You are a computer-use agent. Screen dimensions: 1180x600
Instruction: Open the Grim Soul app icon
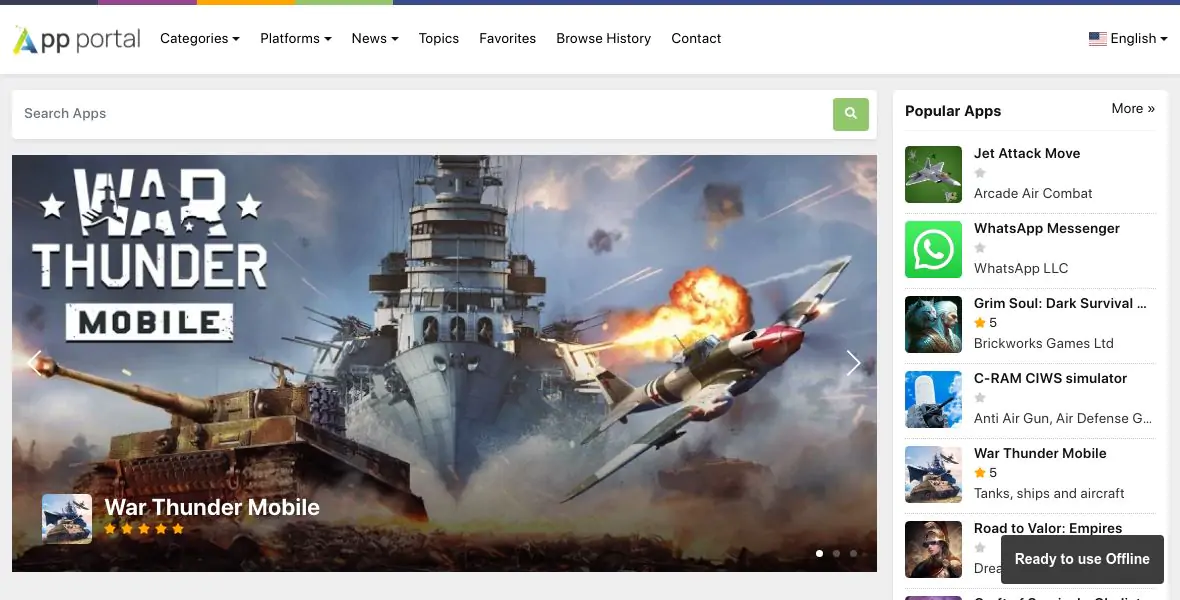tap(933, 324)
